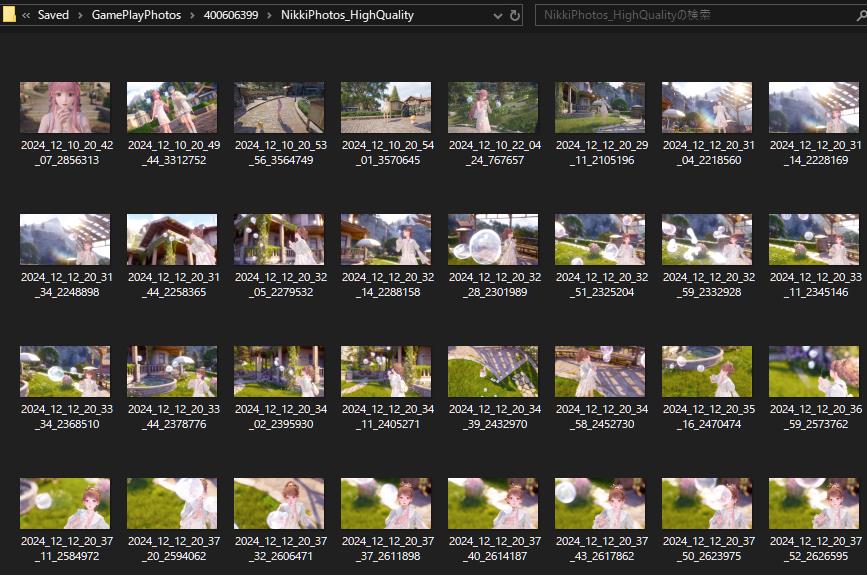Image resolution: width=867 pixels, height=575 pixels.
Task: Click the folder icon in address bar
Action: coord(8,15)
